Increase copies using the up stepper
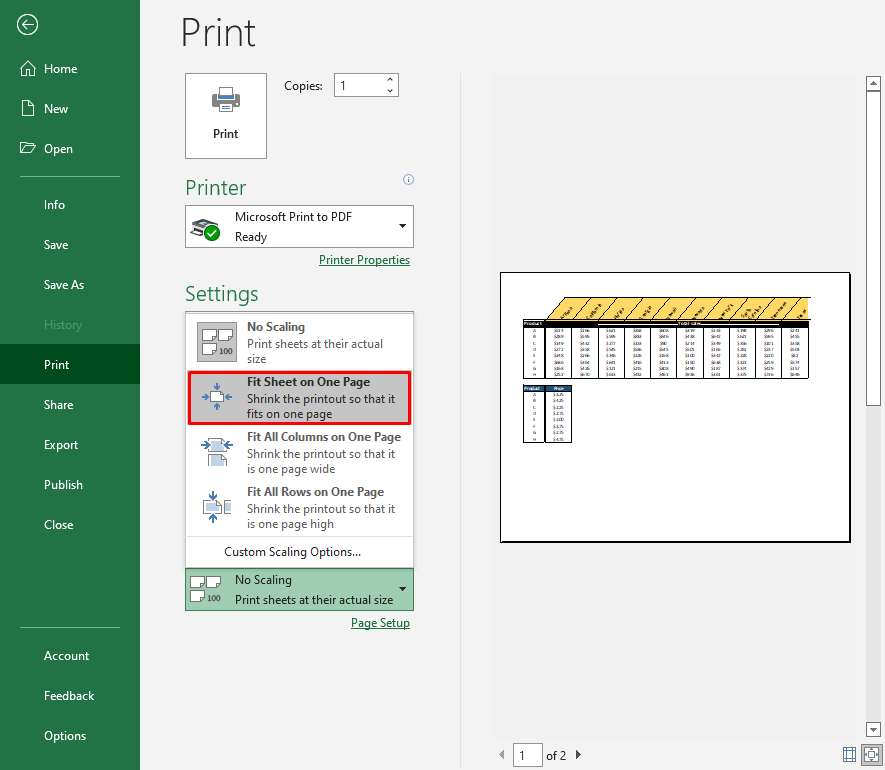885x770 pixels. click(x=390, y=79)
